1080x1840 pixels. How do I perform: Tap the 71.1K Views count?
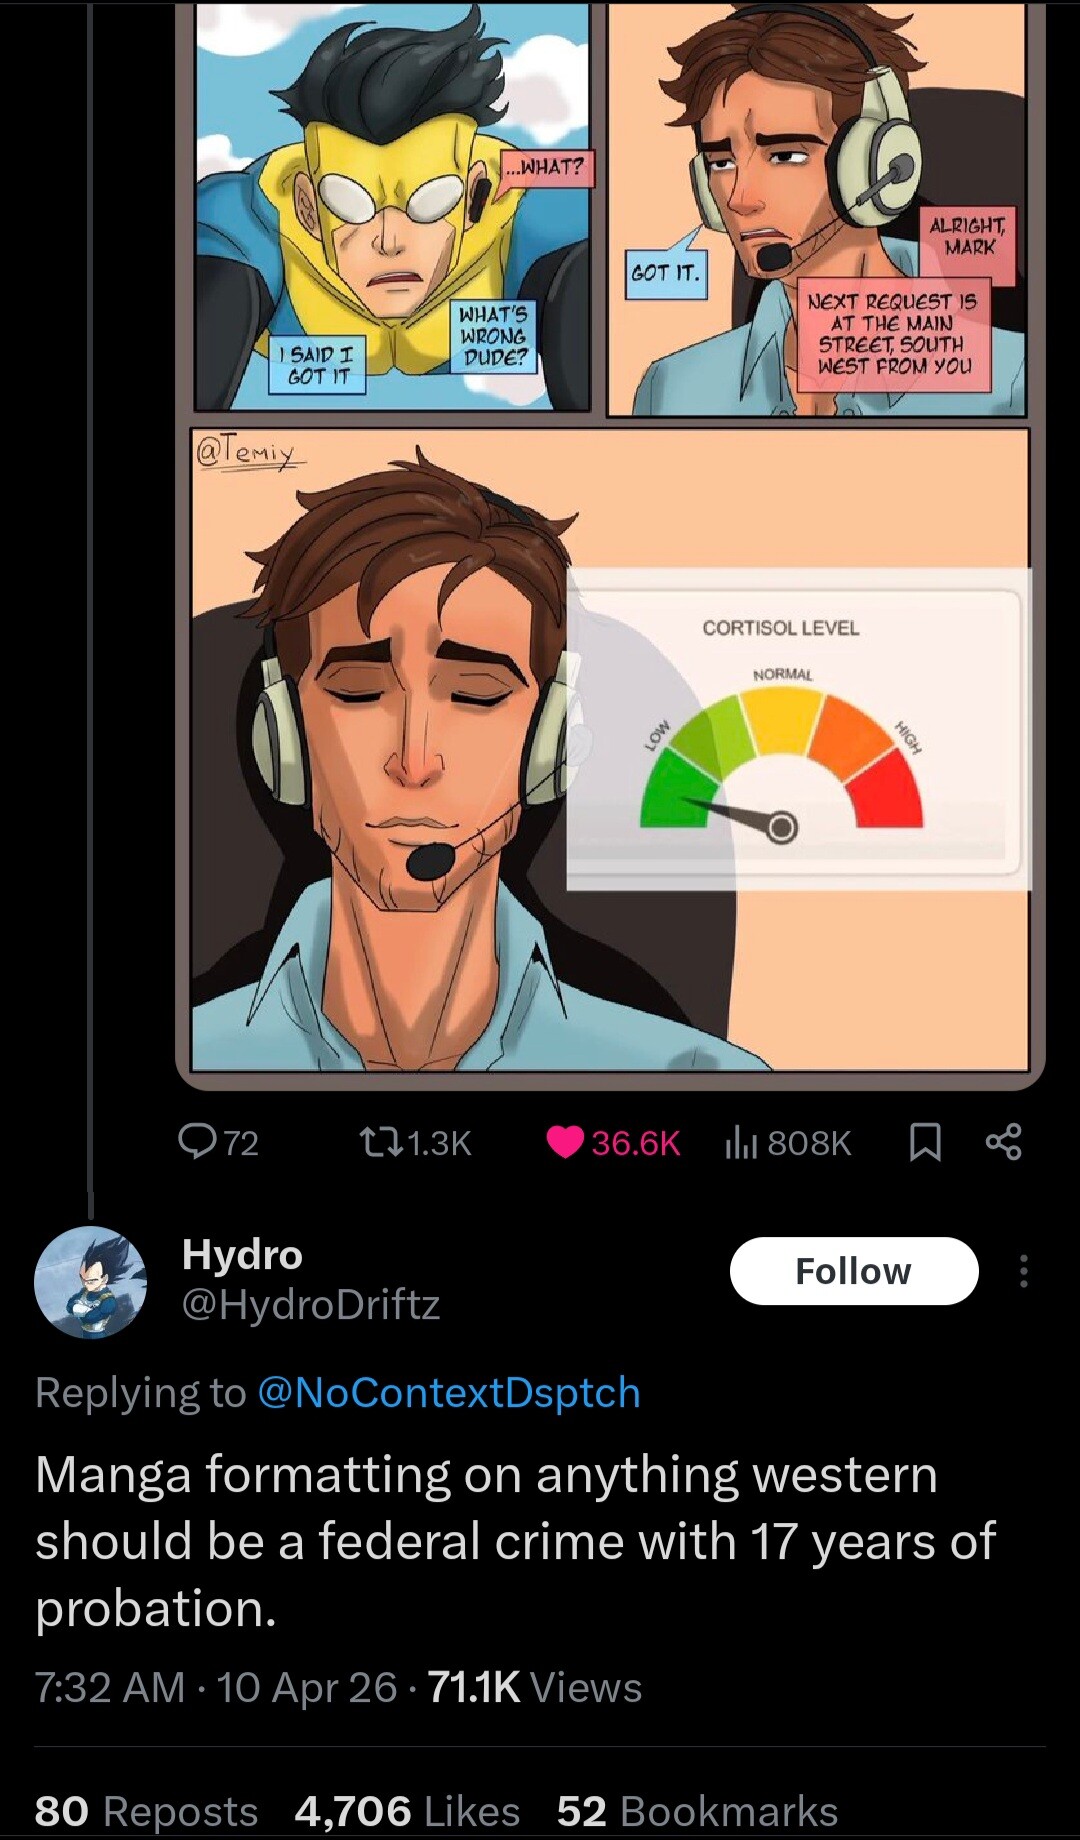tap(535, 1687)
